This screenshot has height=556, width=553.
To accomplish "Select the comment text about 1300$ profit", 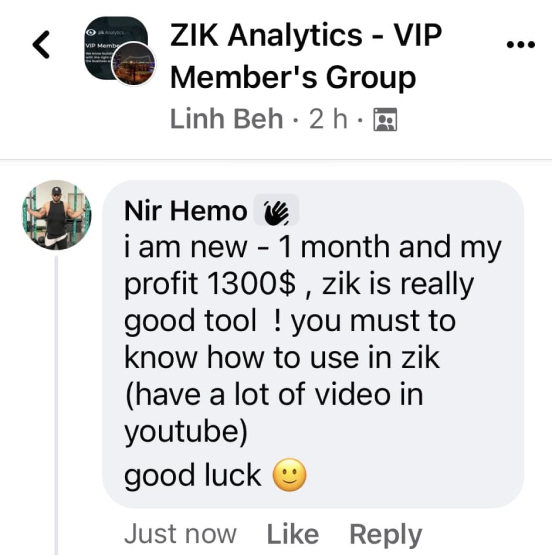I will [x=313, y=339].
